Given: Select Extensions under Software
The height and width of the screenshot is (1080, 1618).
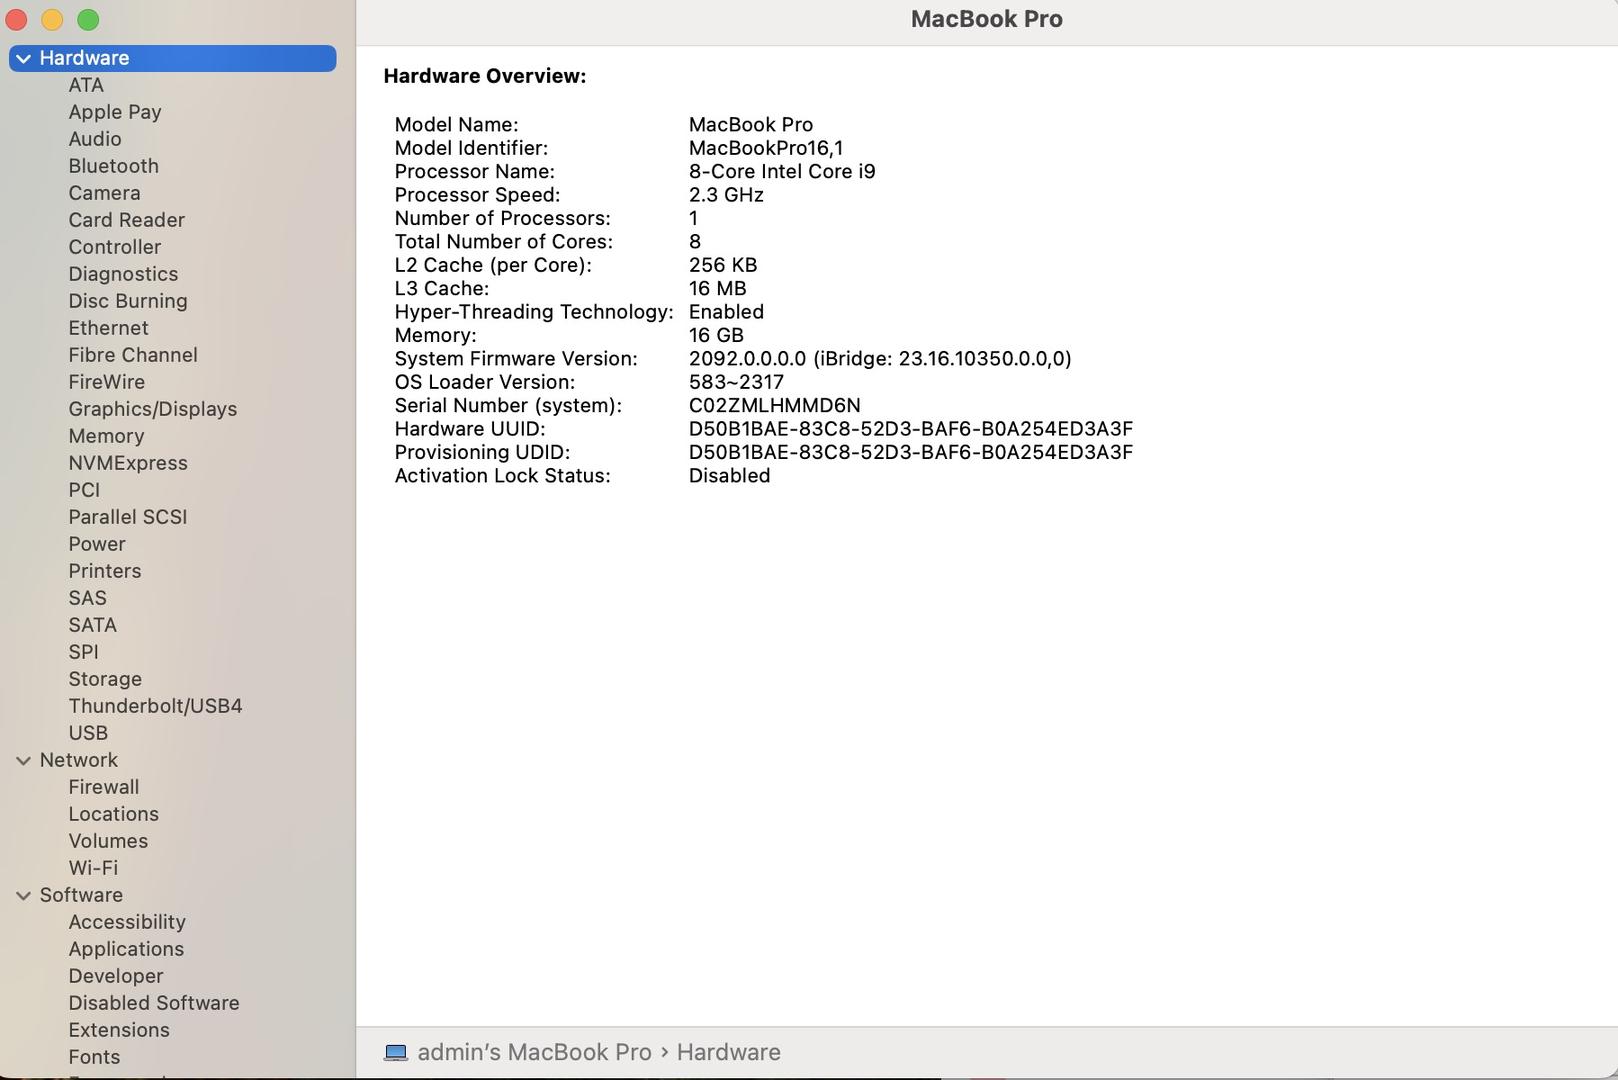Looking at the screenshot, I should coord(118,1030).
